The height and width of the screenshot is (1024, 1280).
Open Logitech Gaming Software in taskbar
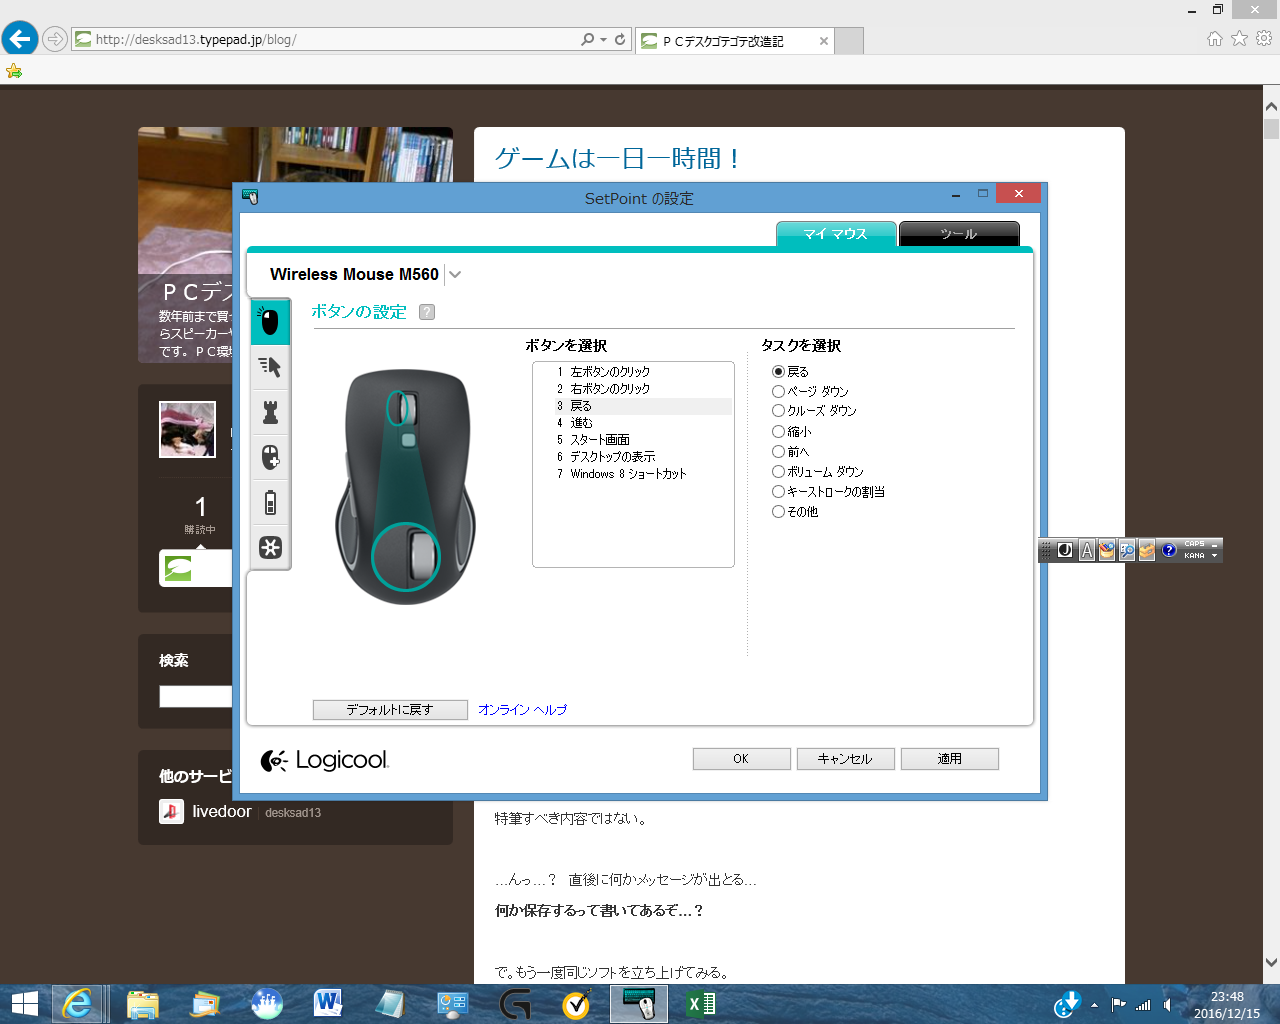click(x=515, y=1004)
